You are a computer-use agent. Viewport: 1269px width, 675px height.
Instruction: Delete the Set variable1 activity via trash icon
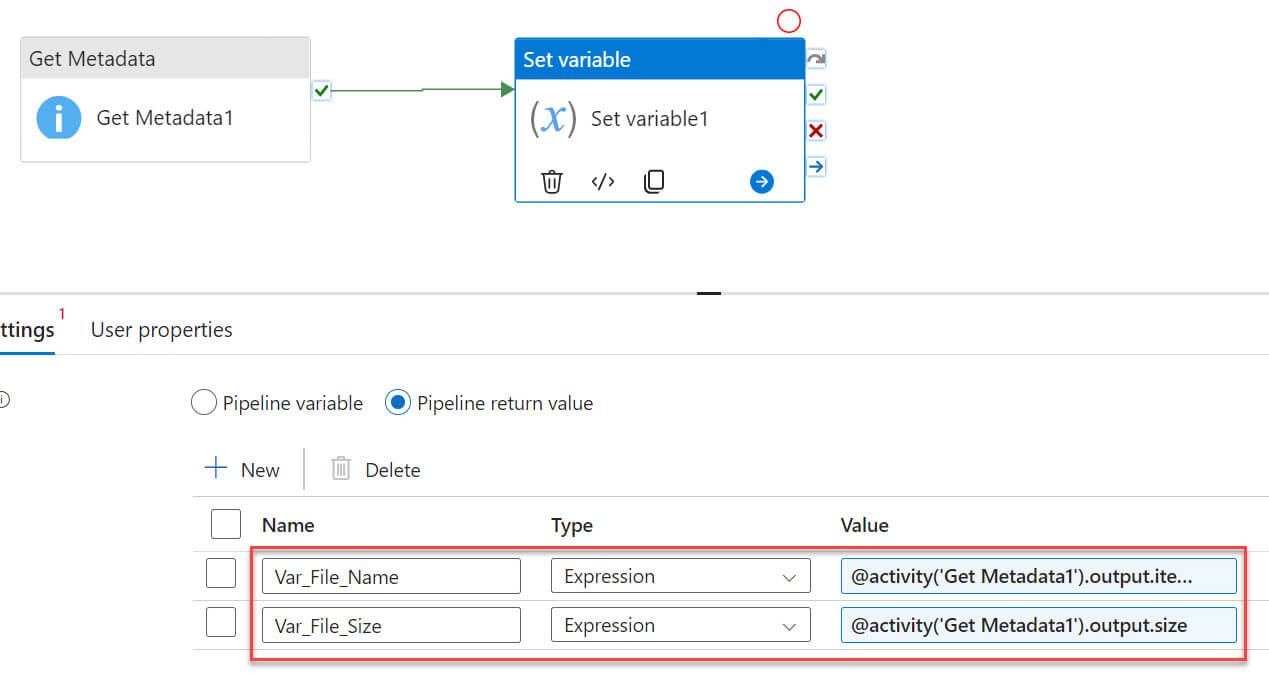click(552, 181)
